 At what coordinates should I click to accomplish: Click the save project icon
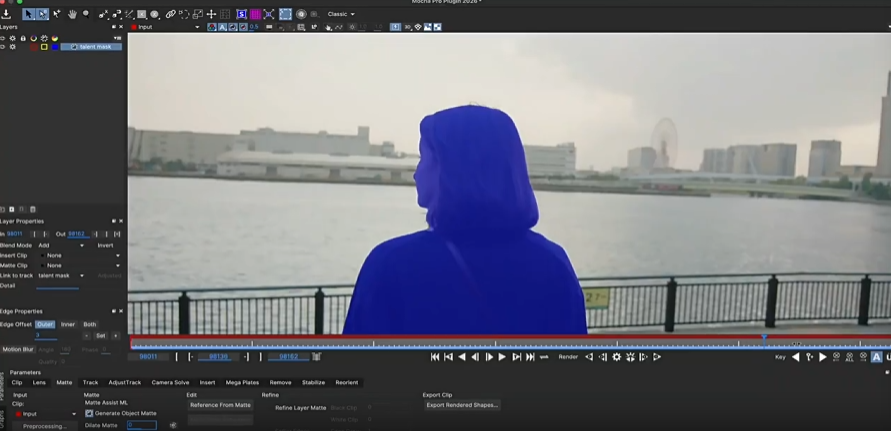(7, 14)
